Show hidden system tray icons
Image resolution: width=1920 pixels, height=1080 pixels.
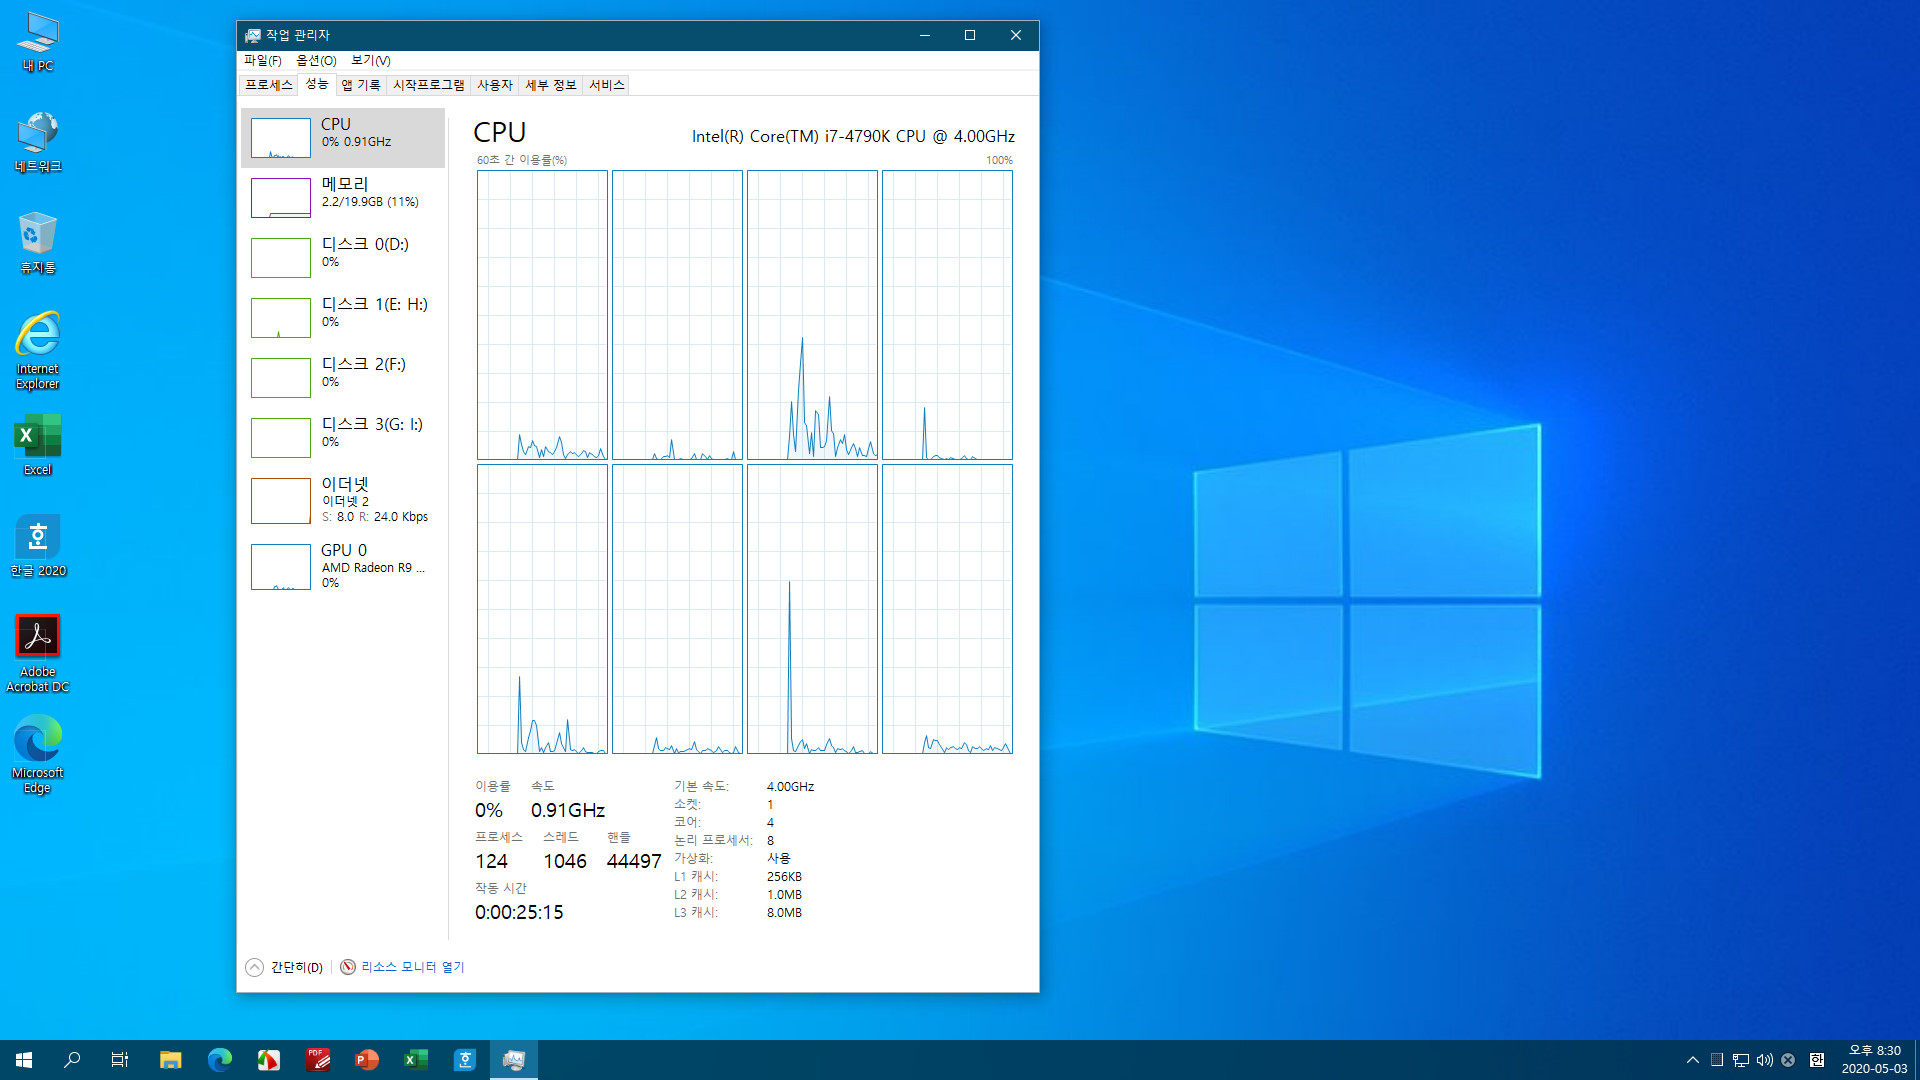[x=1693, y=1060]
